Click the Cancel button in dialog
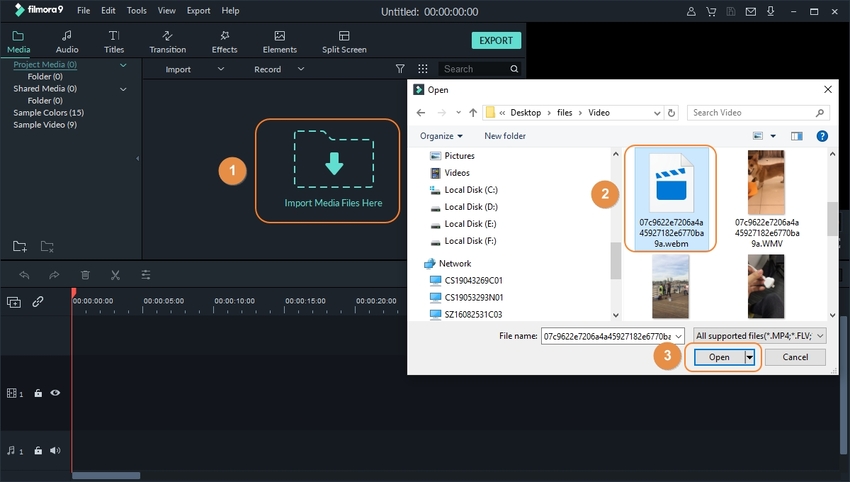 tap(795, 357)
